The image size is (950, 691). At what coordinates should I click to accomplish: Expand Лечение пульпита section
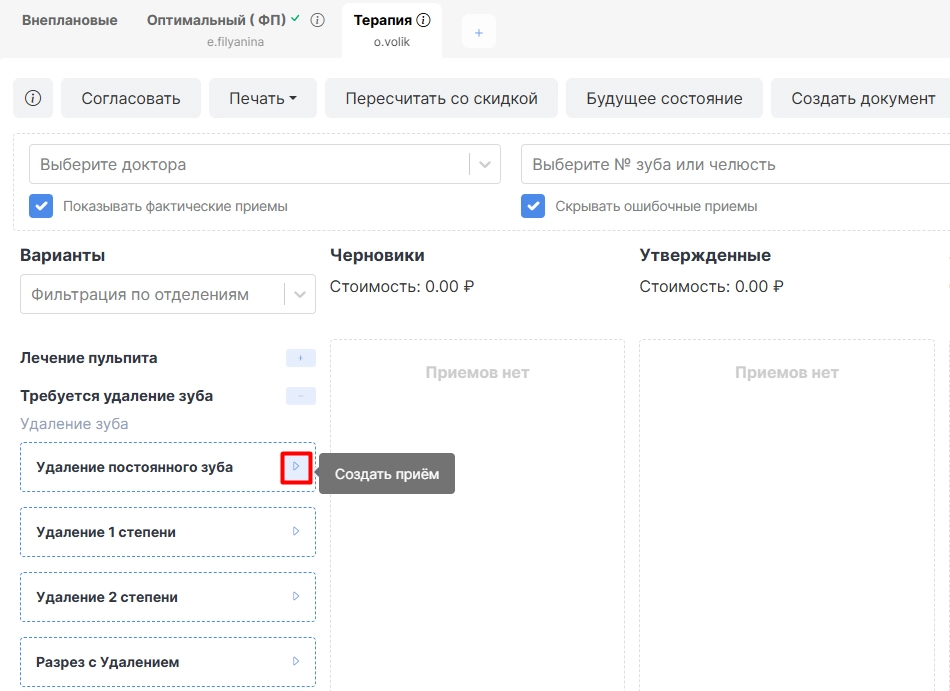pyautogui.click(x=301, y=358)
